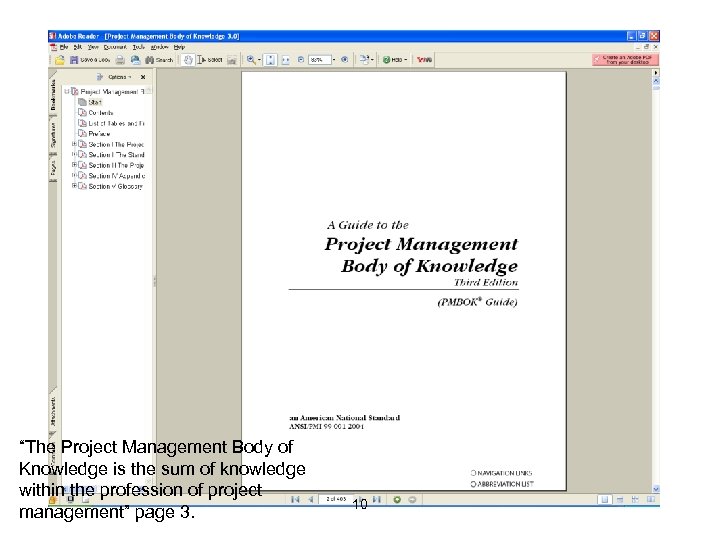Open the Attachments side tab
Screen dimensions: 720x540
click(x=53, y=411)
